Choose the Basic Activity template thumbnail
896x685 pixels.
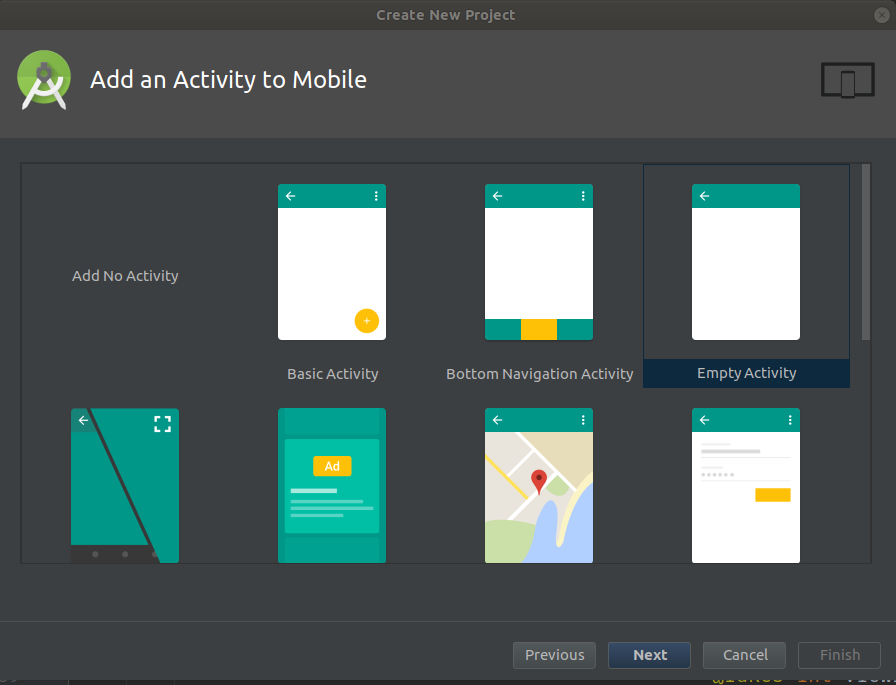(332, 262)
